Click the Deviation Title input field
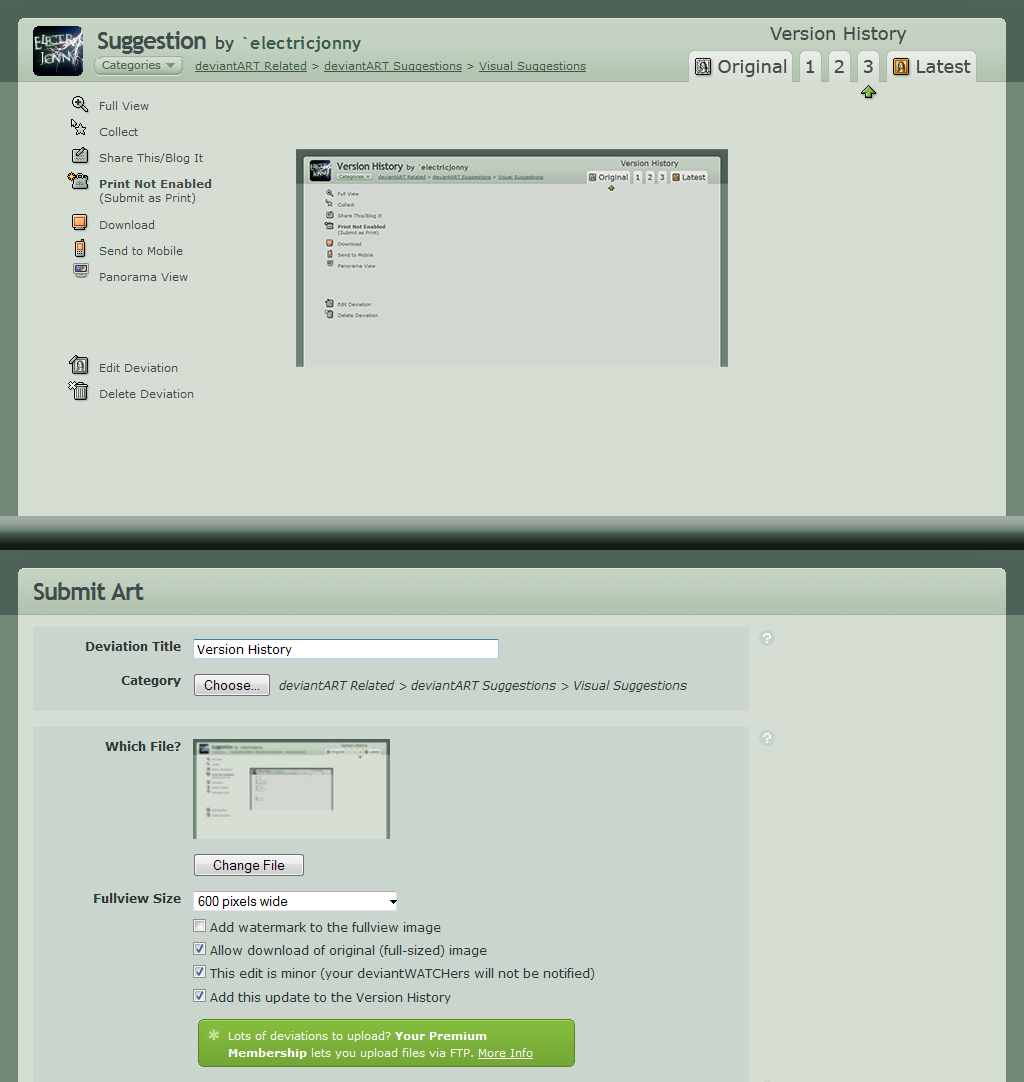Screen dimensions: 1024x1082 click(346, 649)
